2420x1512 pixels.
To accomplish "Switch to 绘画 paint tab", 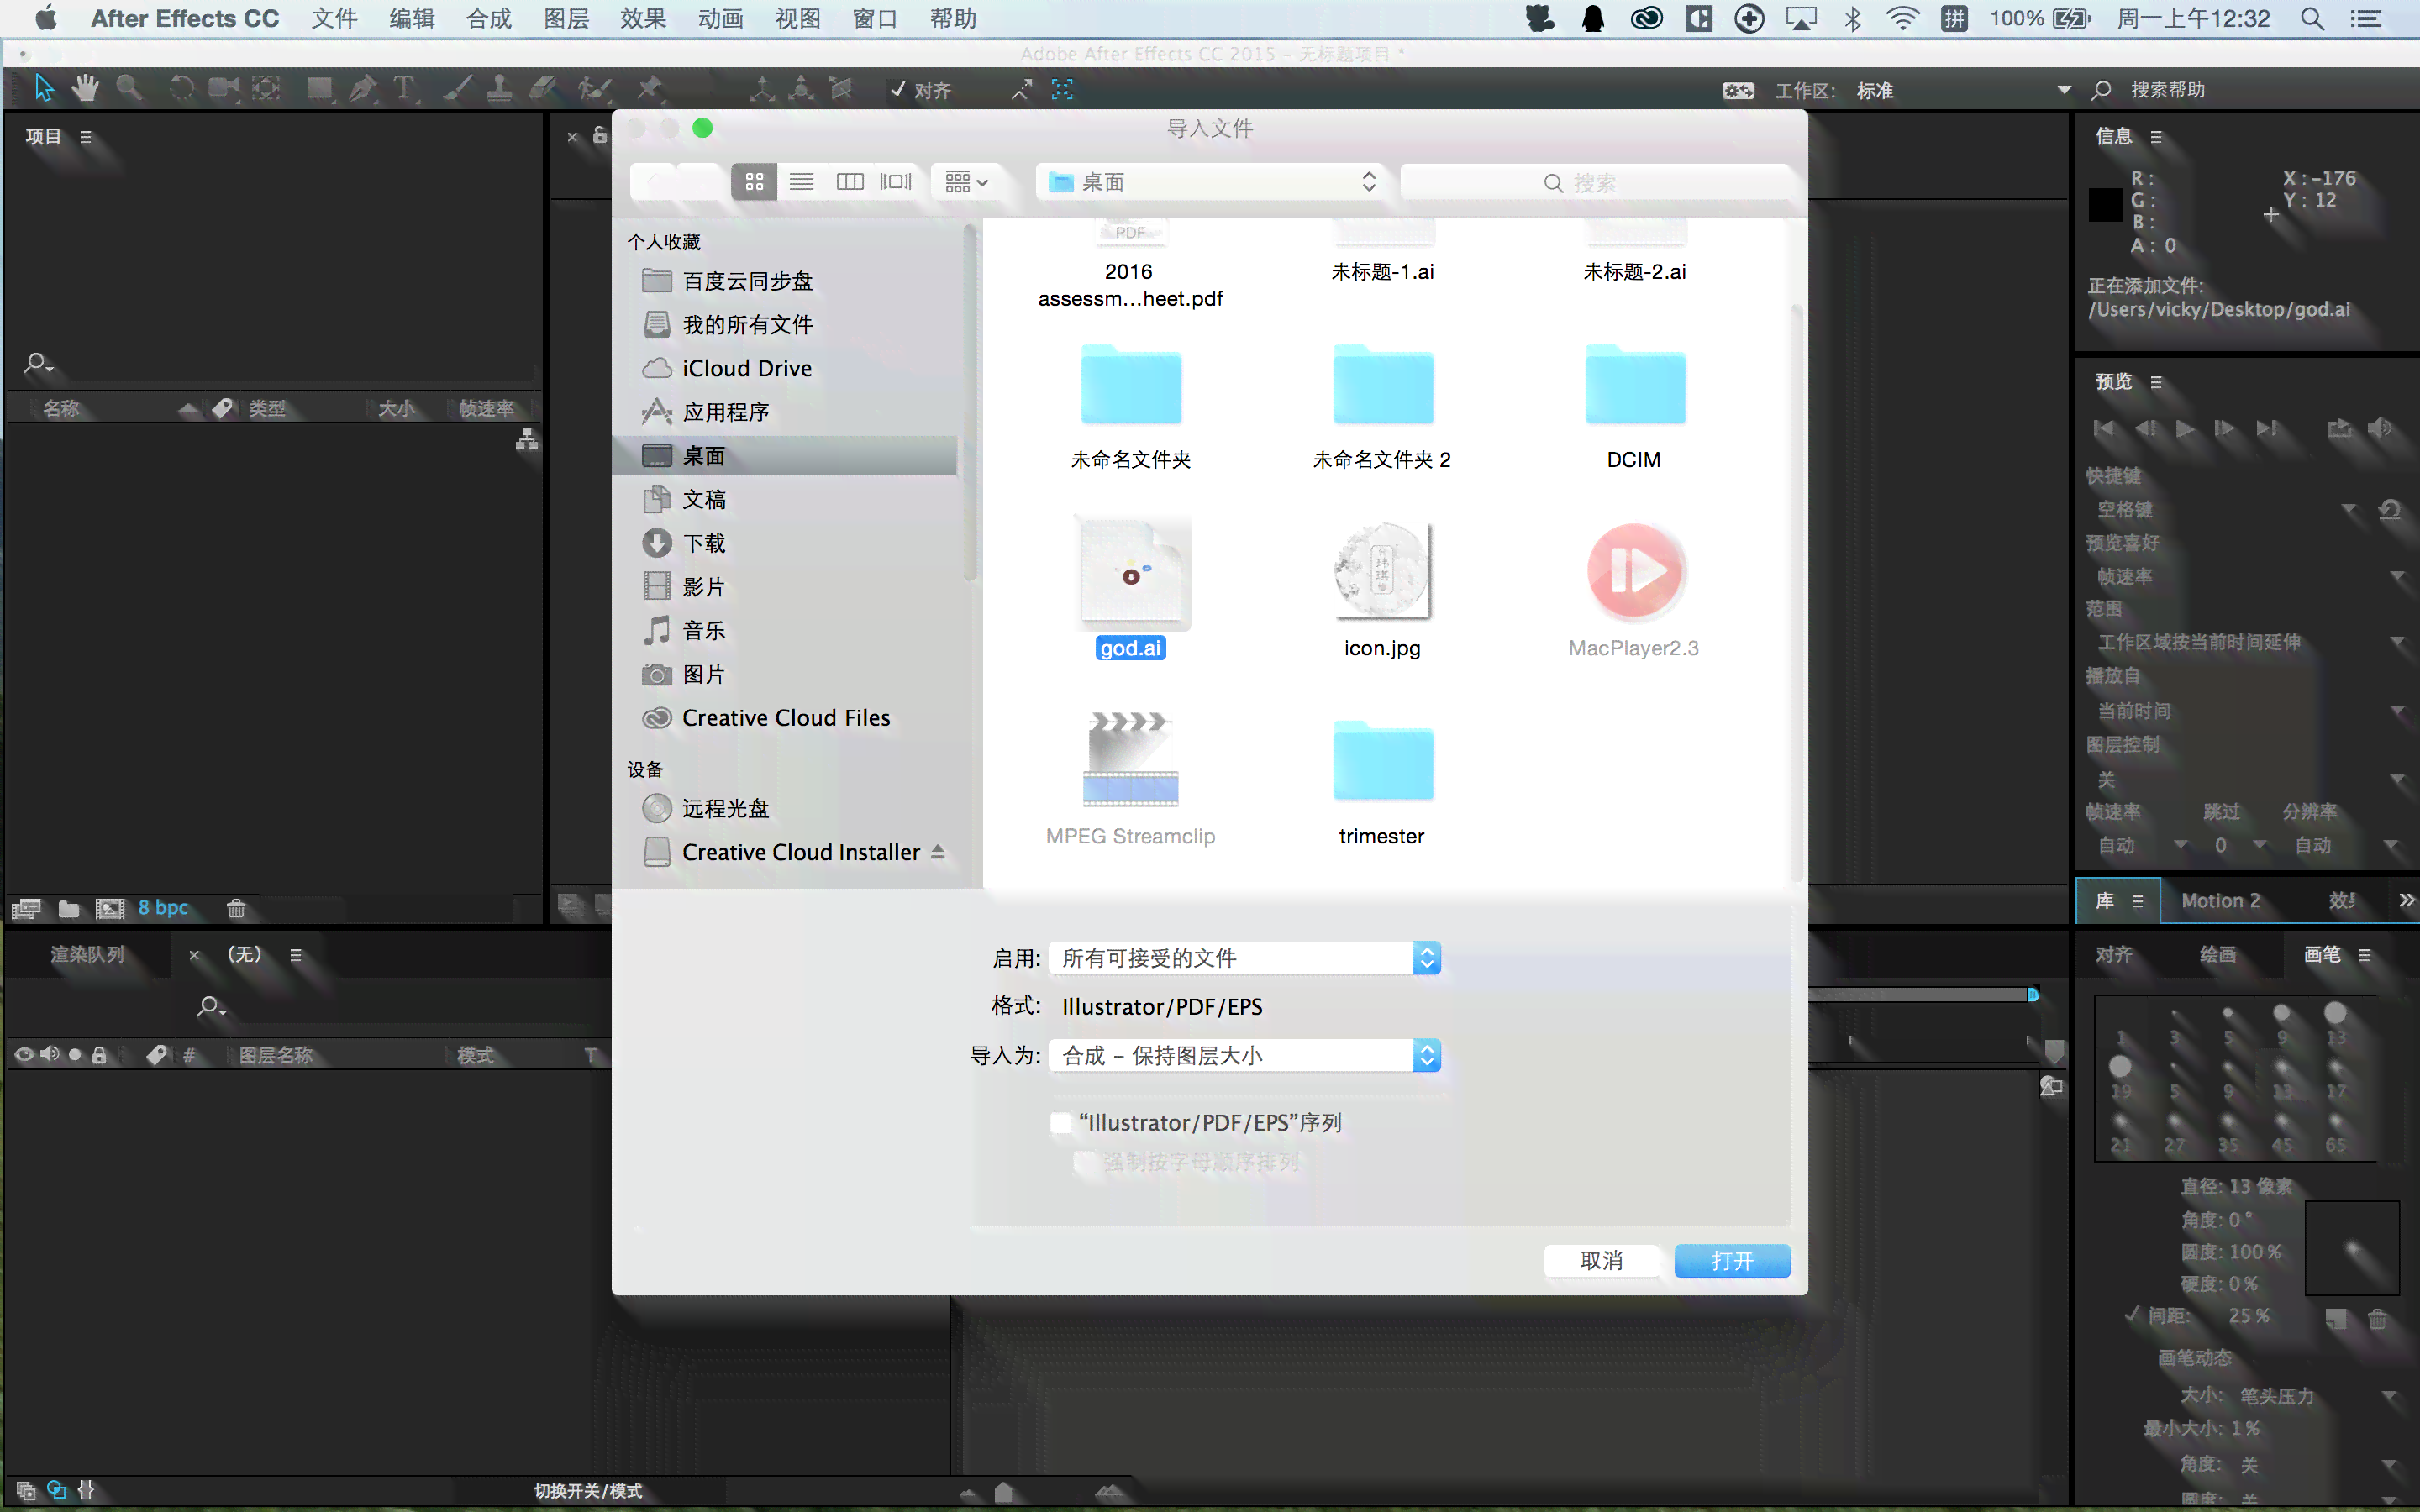I will coord(2218,955).
